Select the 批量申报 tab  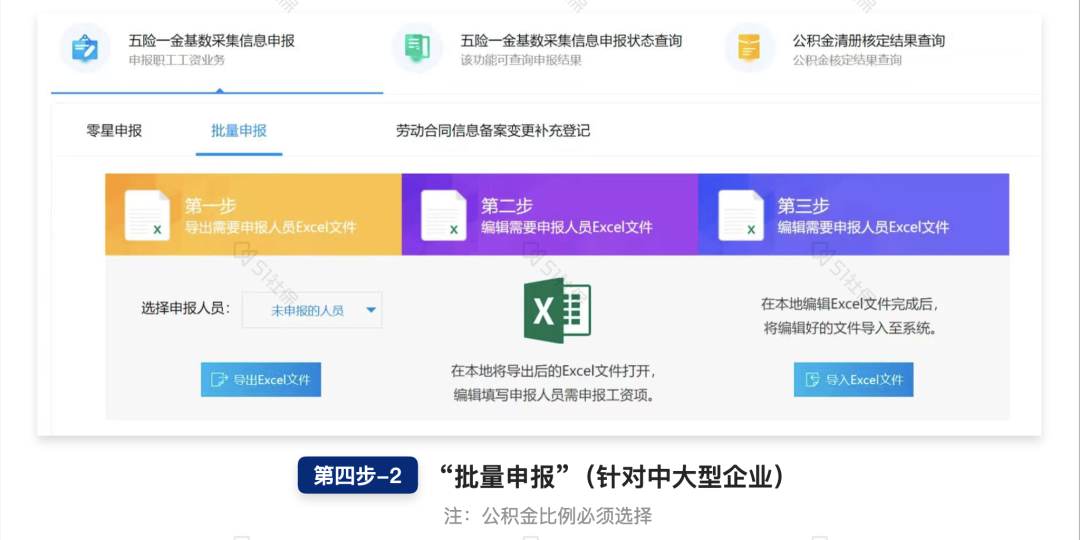point(239,131)
